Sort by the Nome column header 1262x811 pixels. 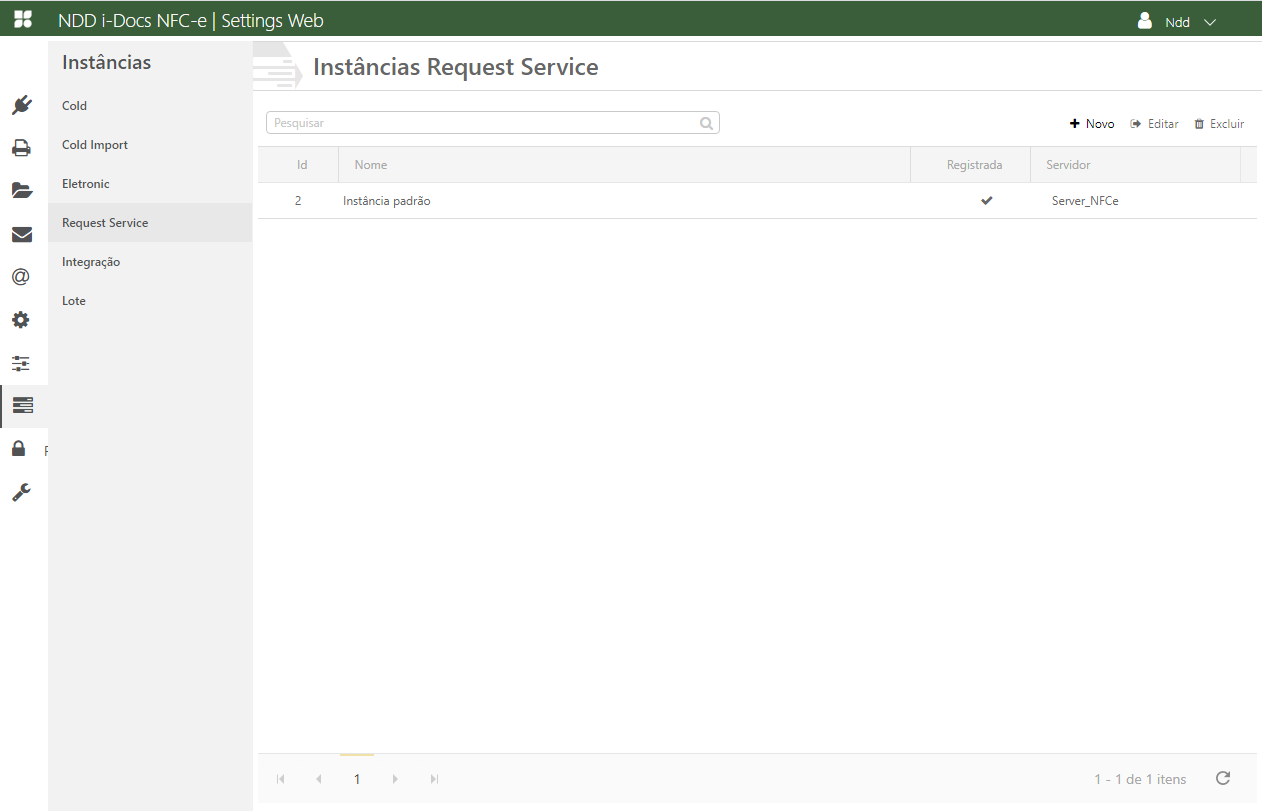click(371, 165)
